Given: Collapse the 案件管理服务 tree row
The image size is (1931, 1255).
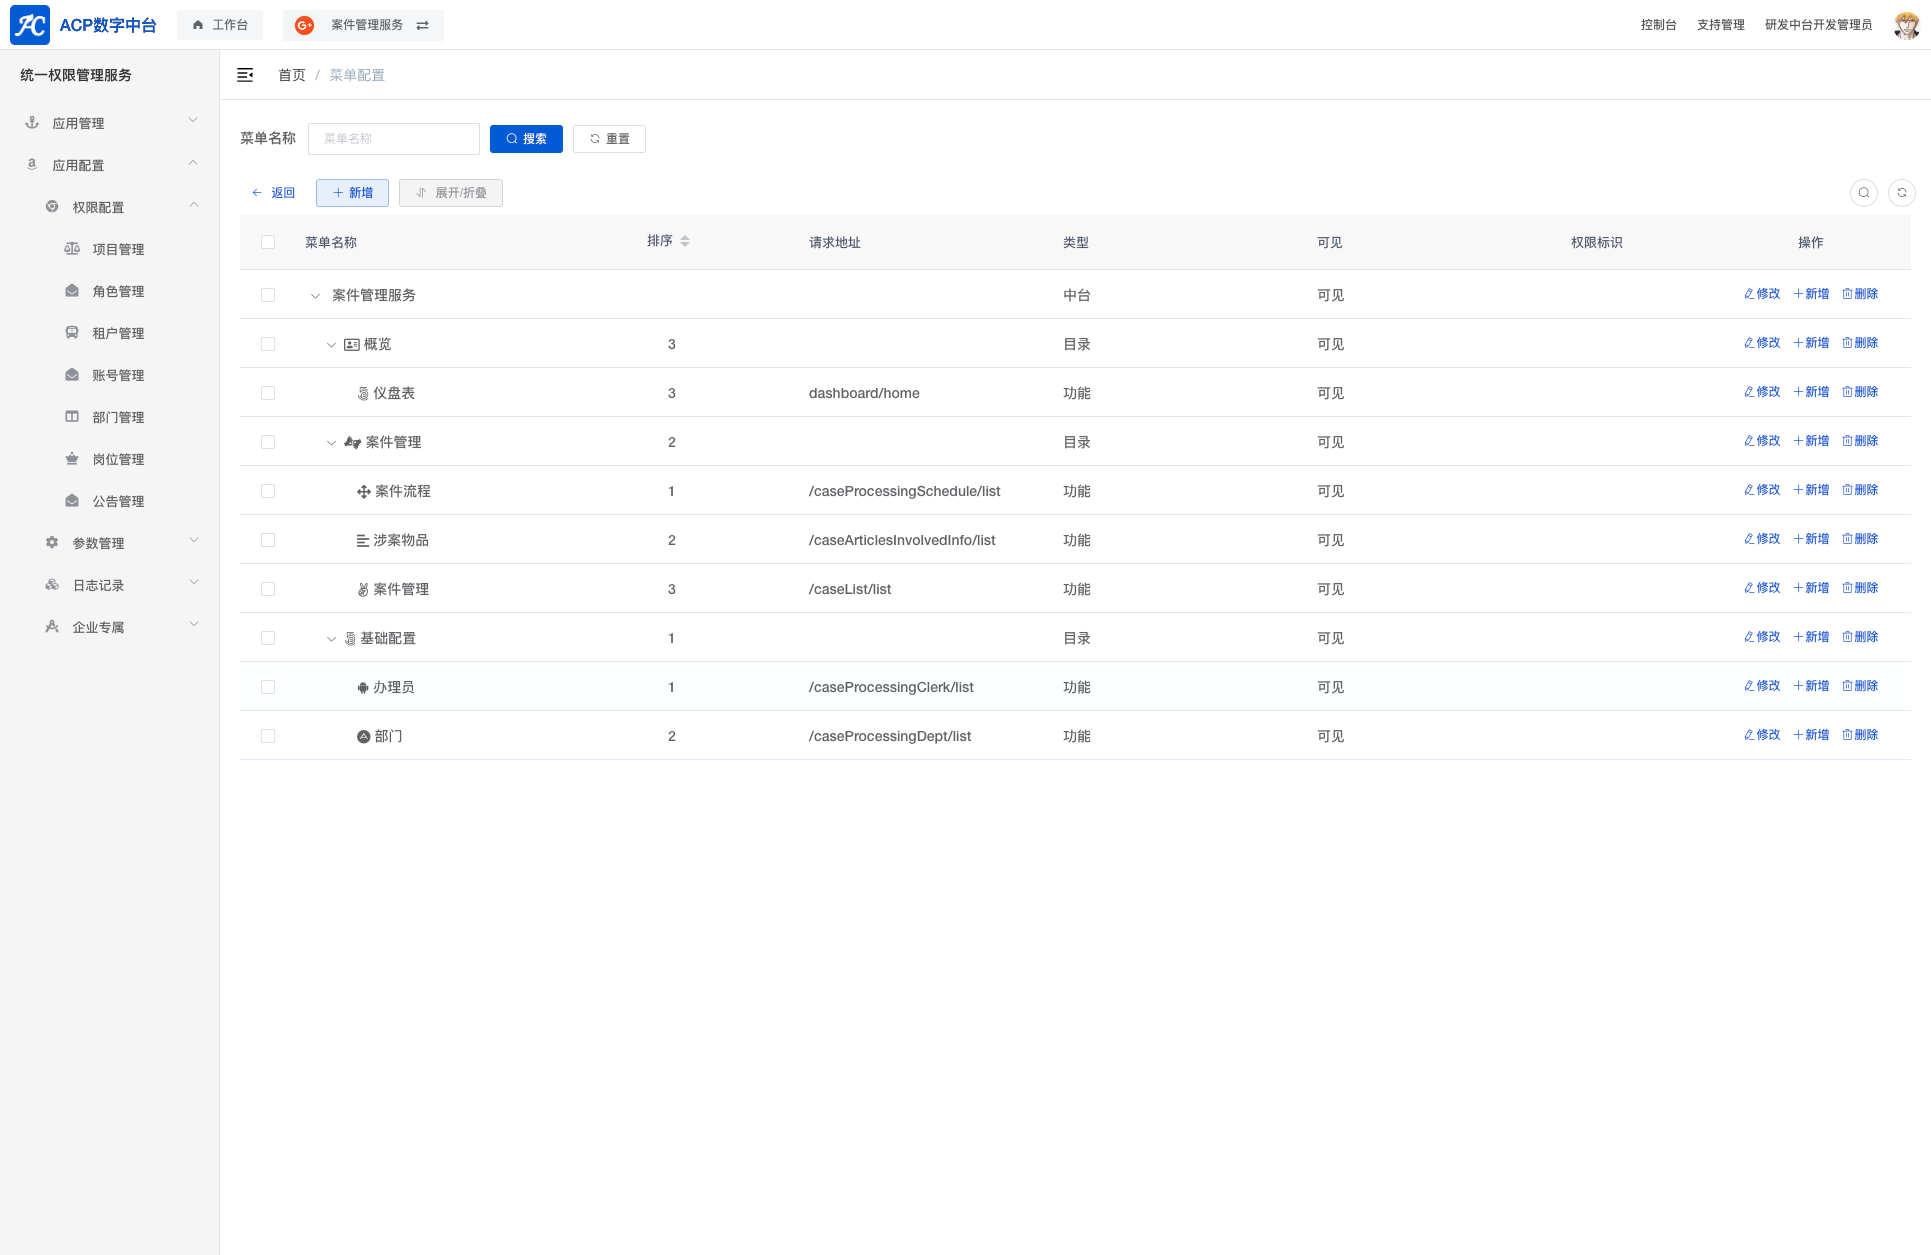Looking at the screenshot, I should [315, 296].
